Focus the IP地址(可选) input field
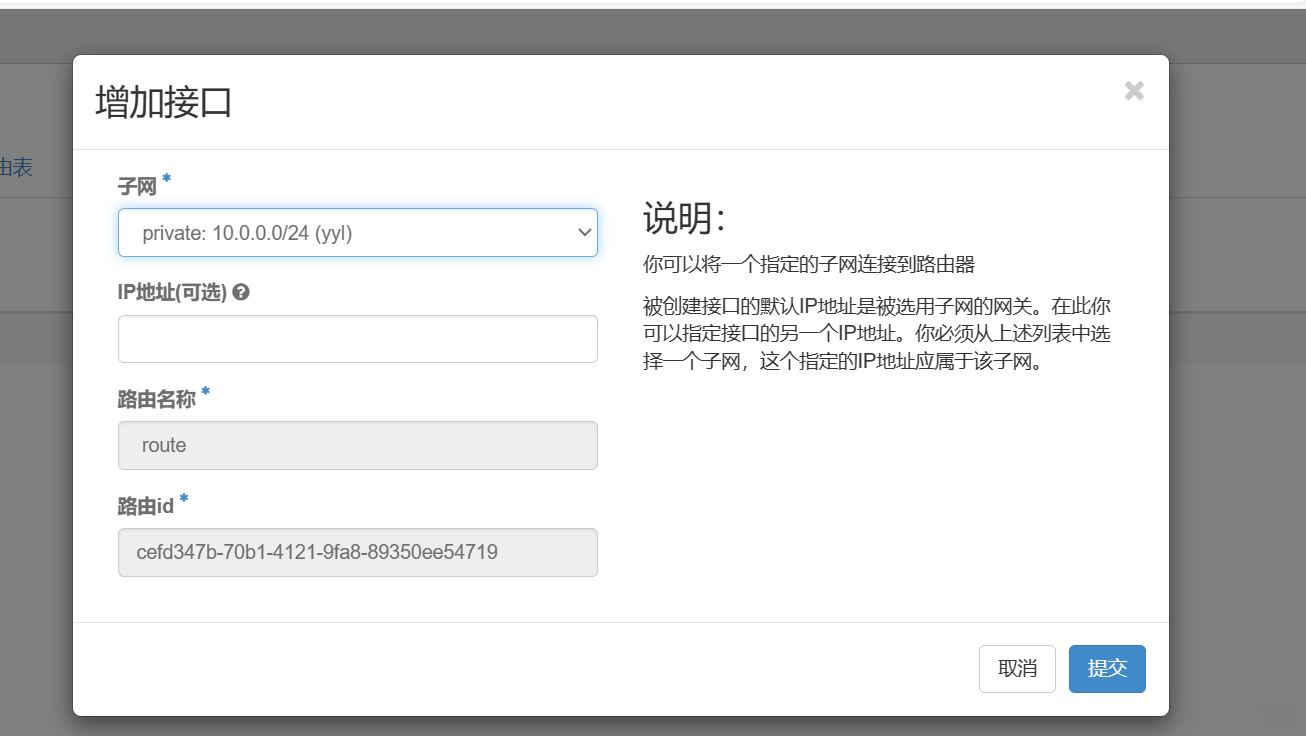The image size is (1306, 736). (x=357, y=339)
